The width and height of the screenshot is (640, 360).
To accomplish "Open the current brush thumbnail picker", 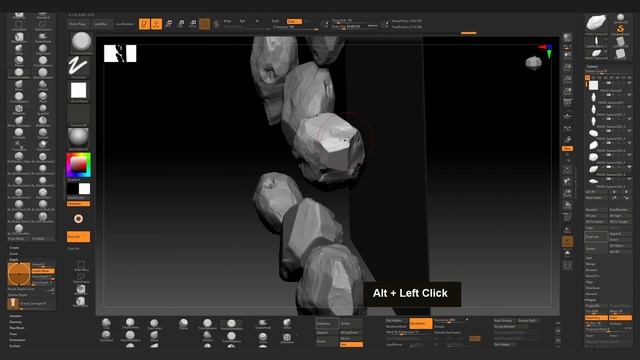I will pyautogui.click(x=81, y=42).
